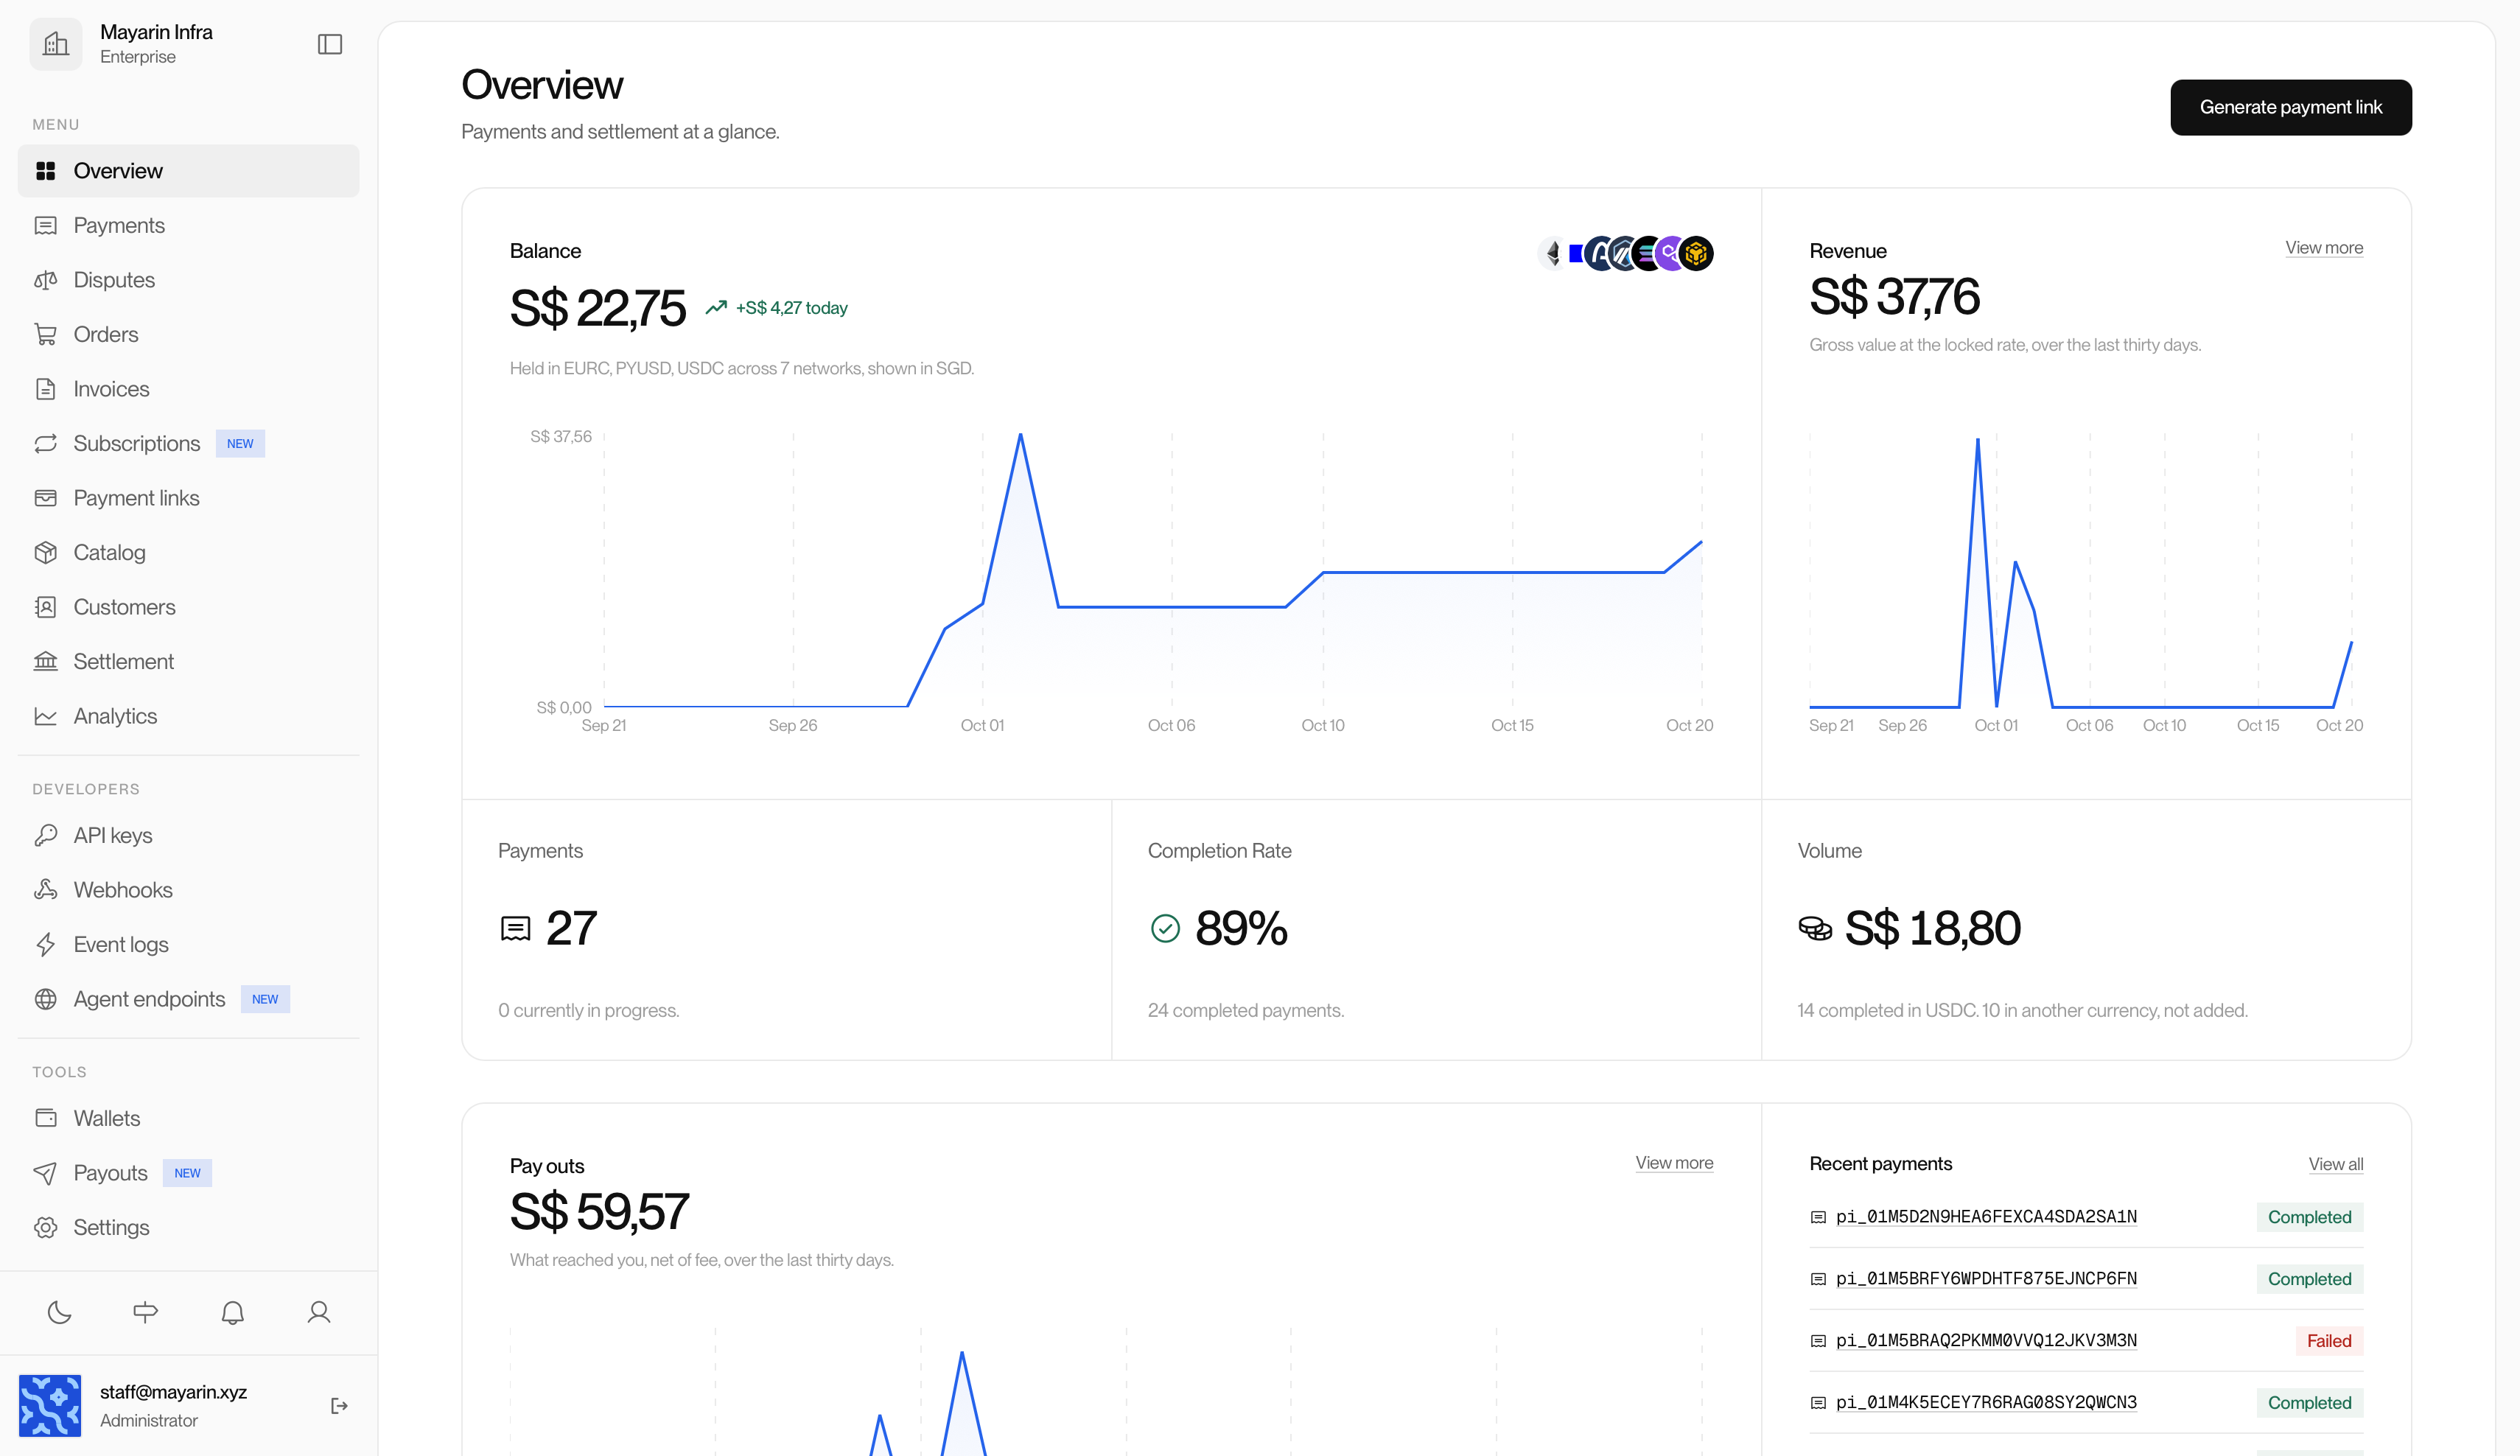Viewport: 2520px width, 1456px height.
Task: Log out with the sign-out icon
Action: click(339, 1405)
